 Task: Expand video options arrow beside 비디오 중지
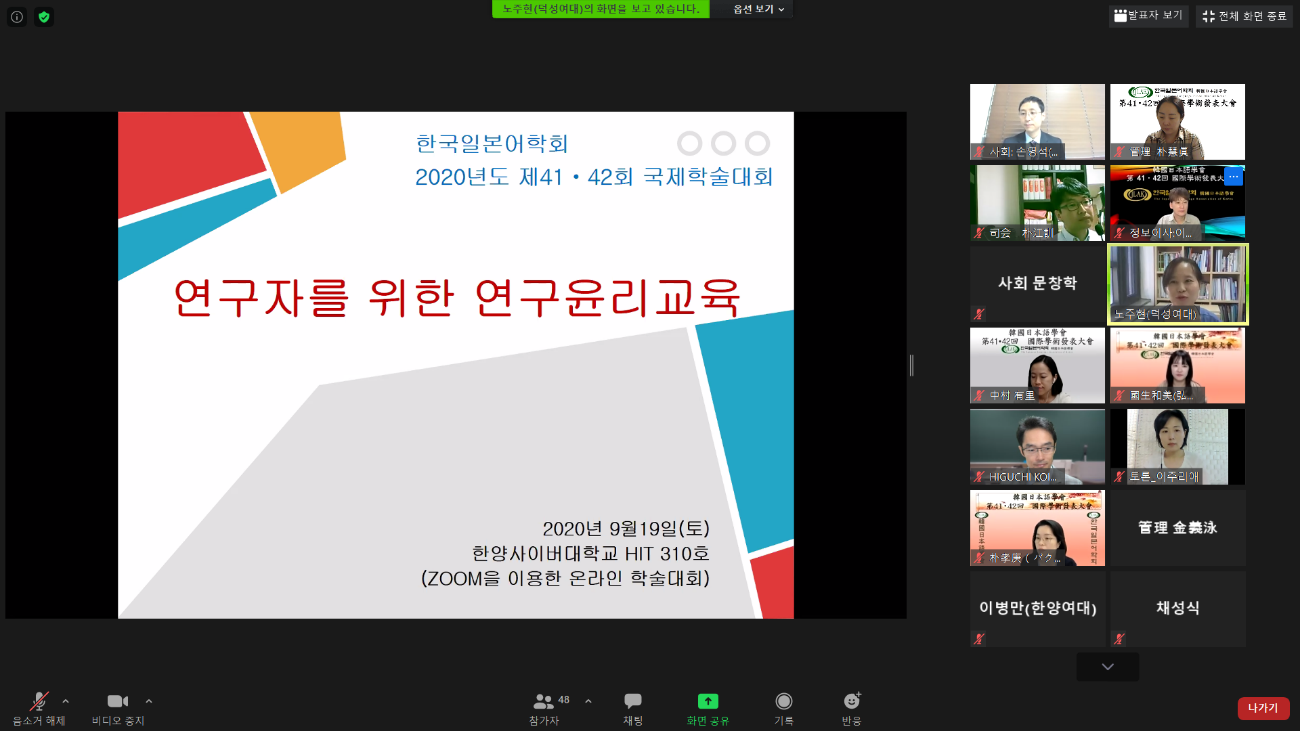[149, 701]
